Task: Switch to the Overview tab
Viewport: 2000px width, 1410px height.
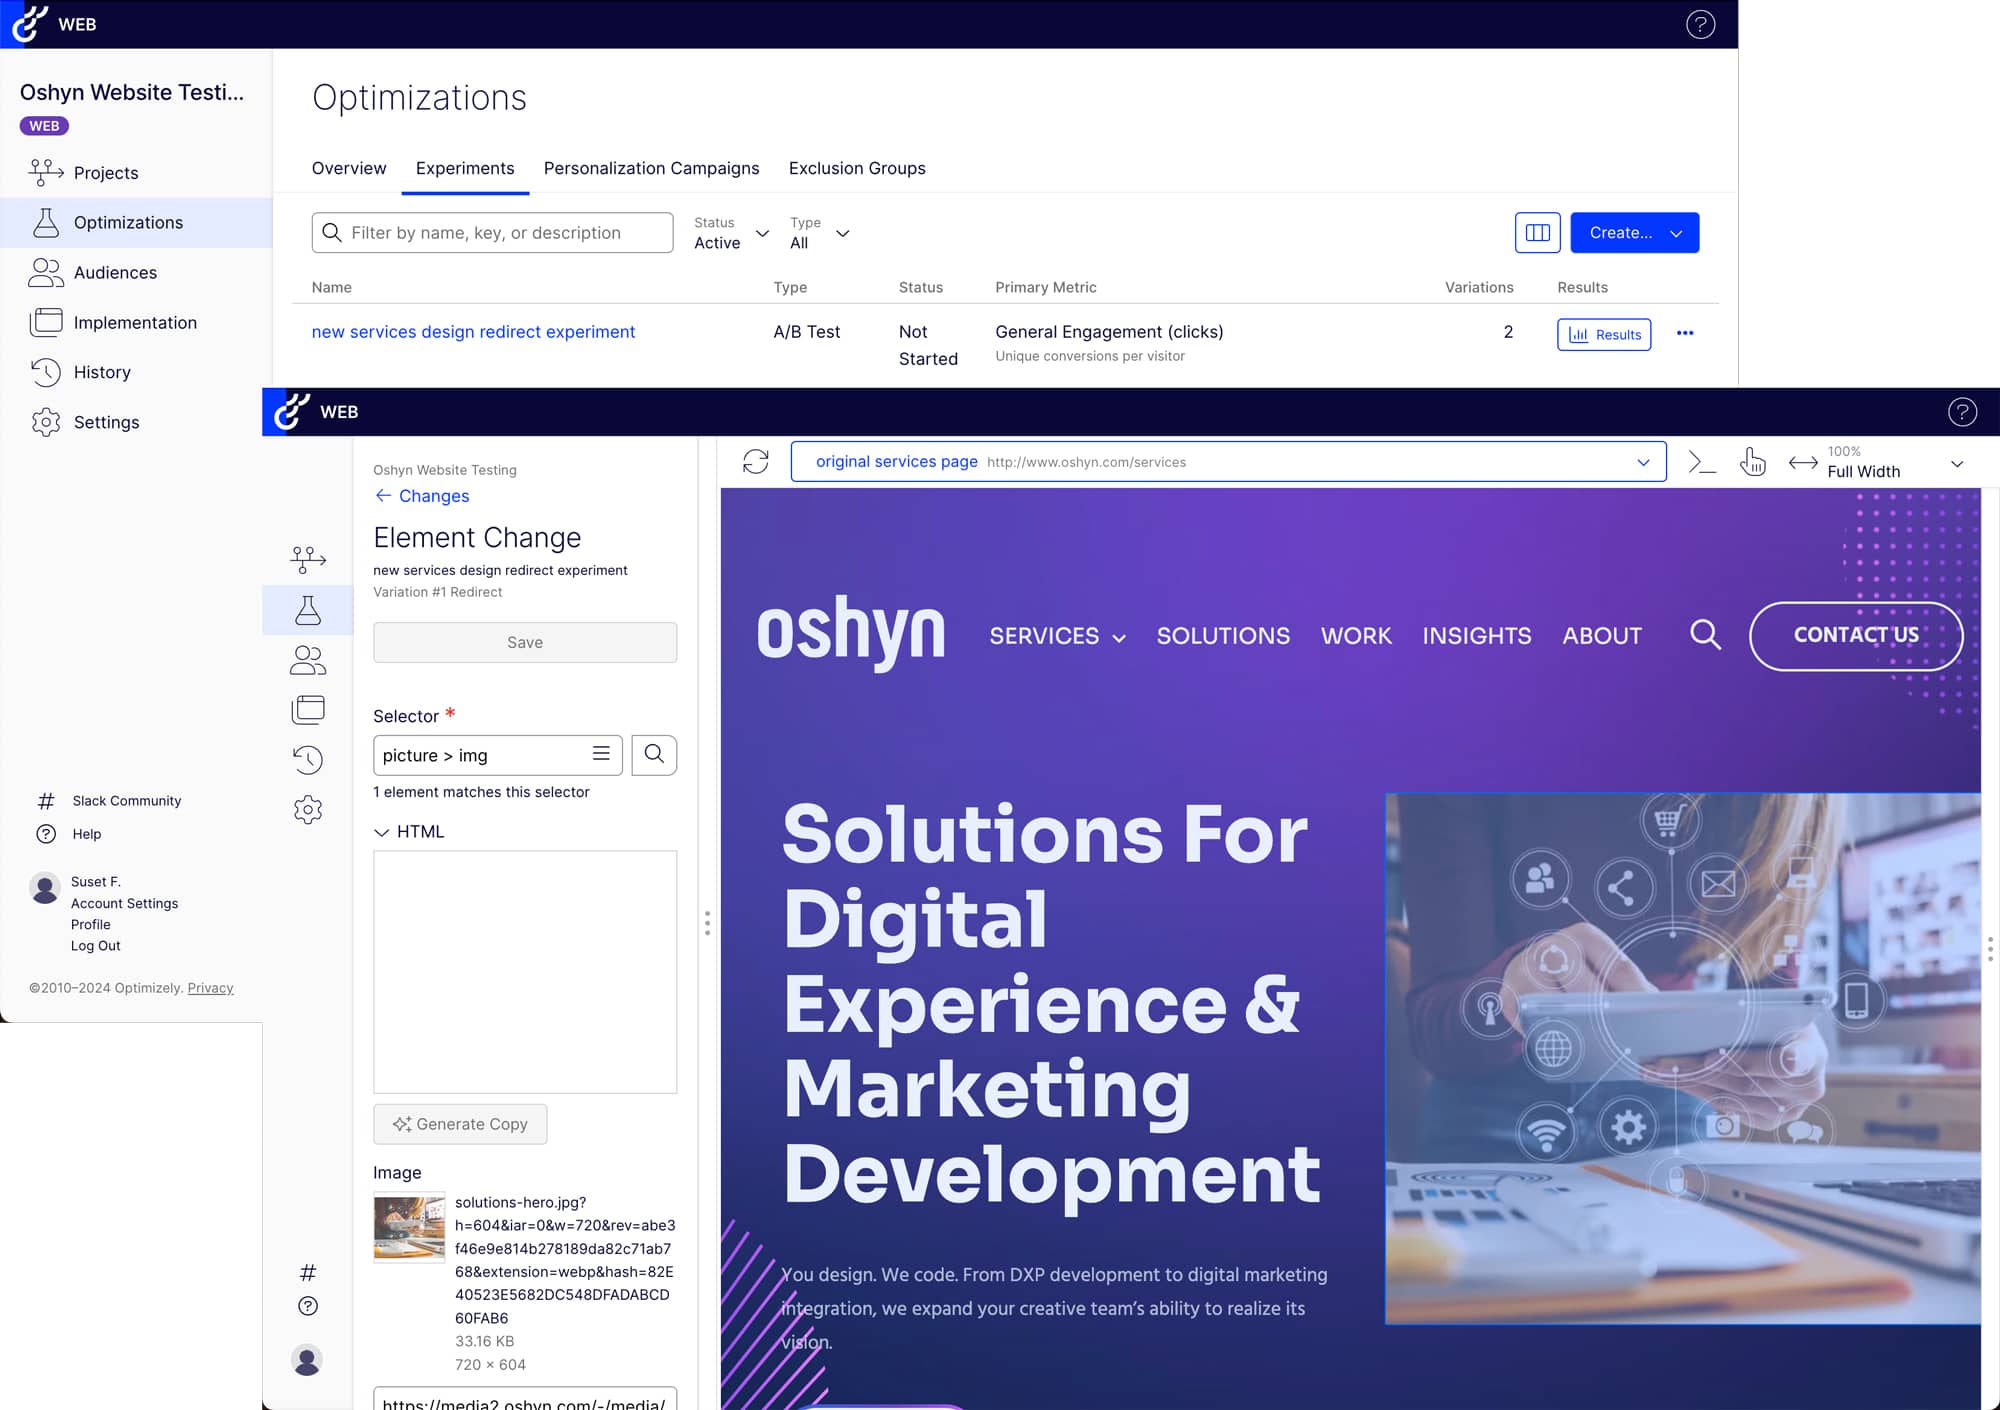Action: pyautogui.click(x=348, y=168)
